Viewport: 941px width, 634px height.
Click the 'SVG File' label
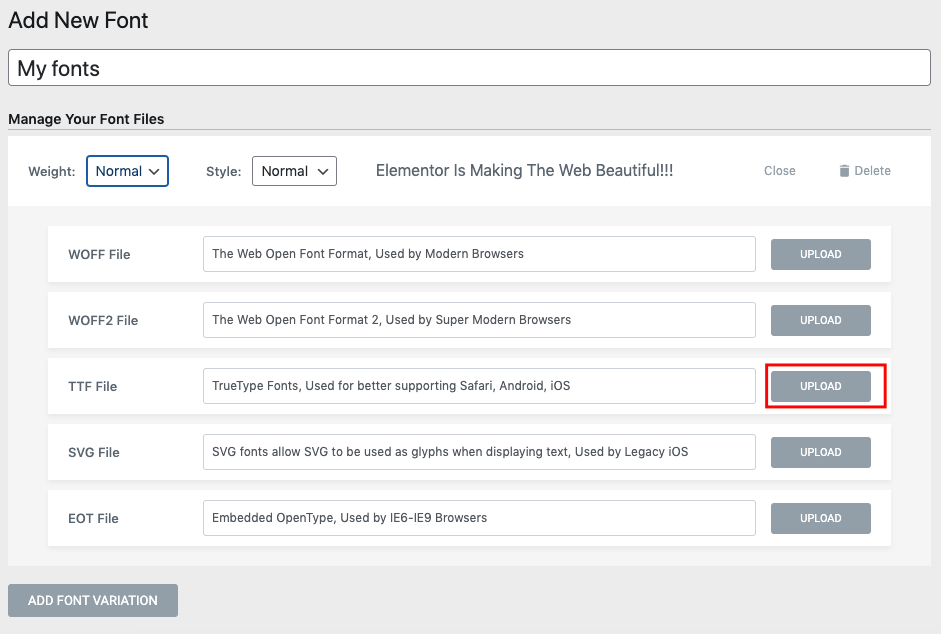pos(94,453)
